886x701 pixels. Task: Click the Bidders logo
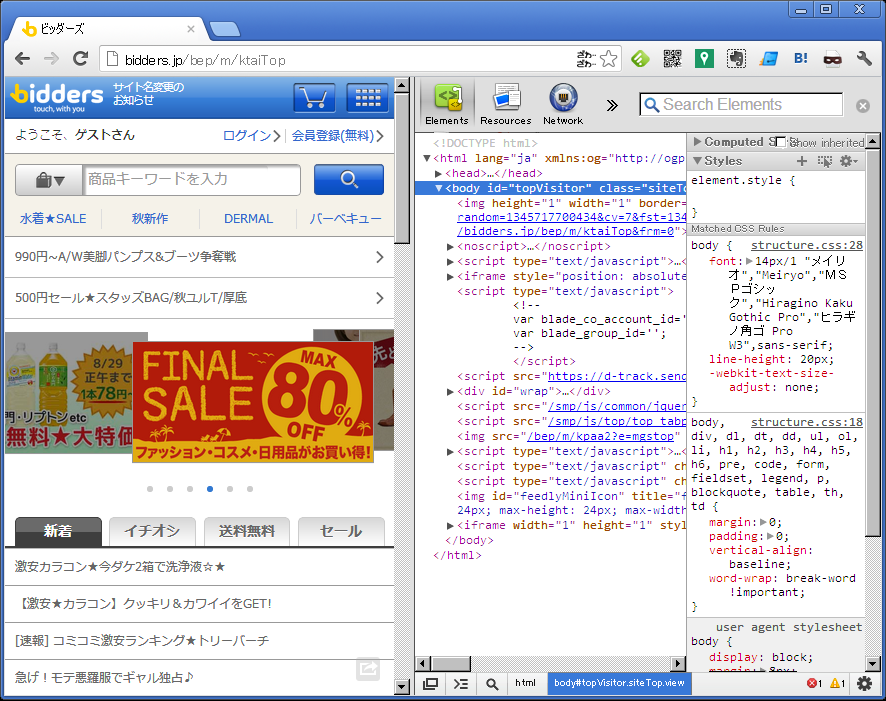[57, 97]
